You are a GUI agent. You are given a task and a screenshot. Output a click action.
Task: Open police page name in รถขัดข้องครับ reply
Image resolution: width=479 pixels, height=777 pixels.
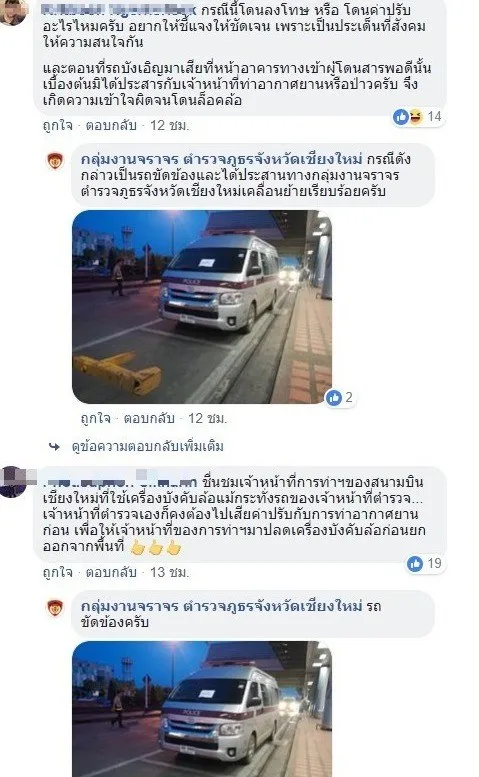pyautogui.click(x=221, y=606)
